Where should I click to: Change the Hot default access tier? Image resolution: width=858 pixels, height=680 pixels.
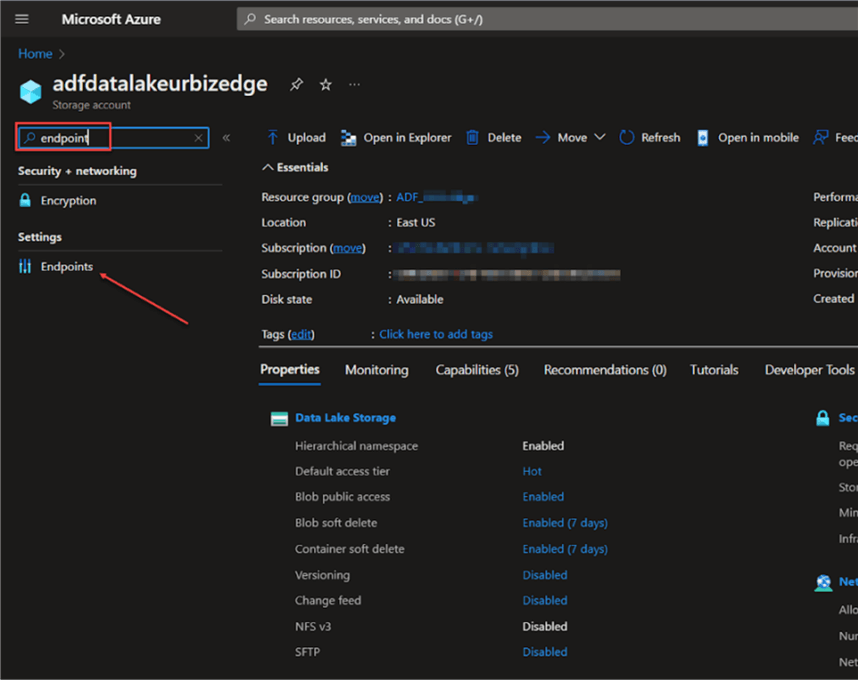[x=532, y=472]
